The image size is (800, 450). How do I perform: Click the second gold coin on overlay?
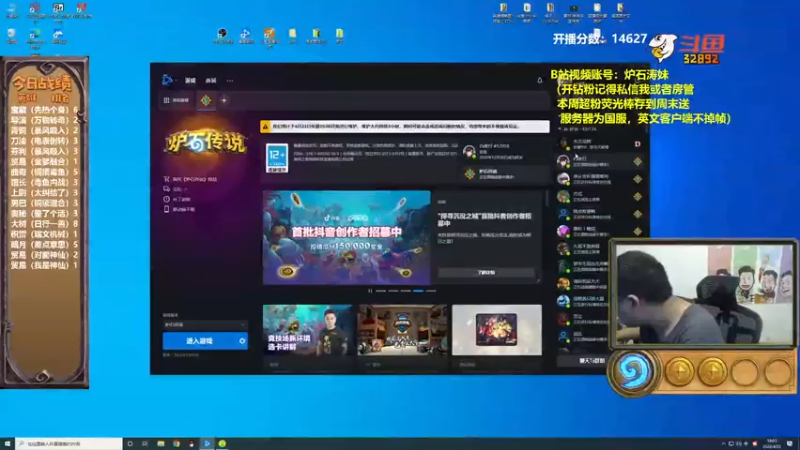tap(712, 371)
